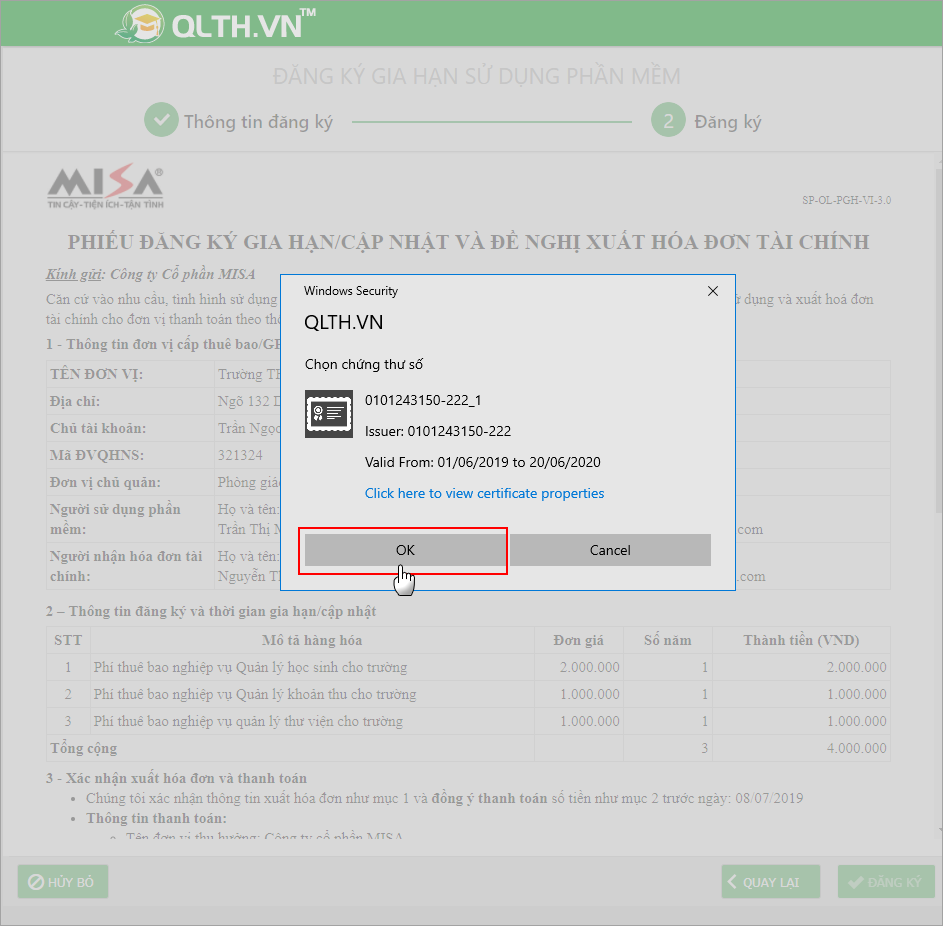Click the QUAY LẠI button

click(770, 882)
